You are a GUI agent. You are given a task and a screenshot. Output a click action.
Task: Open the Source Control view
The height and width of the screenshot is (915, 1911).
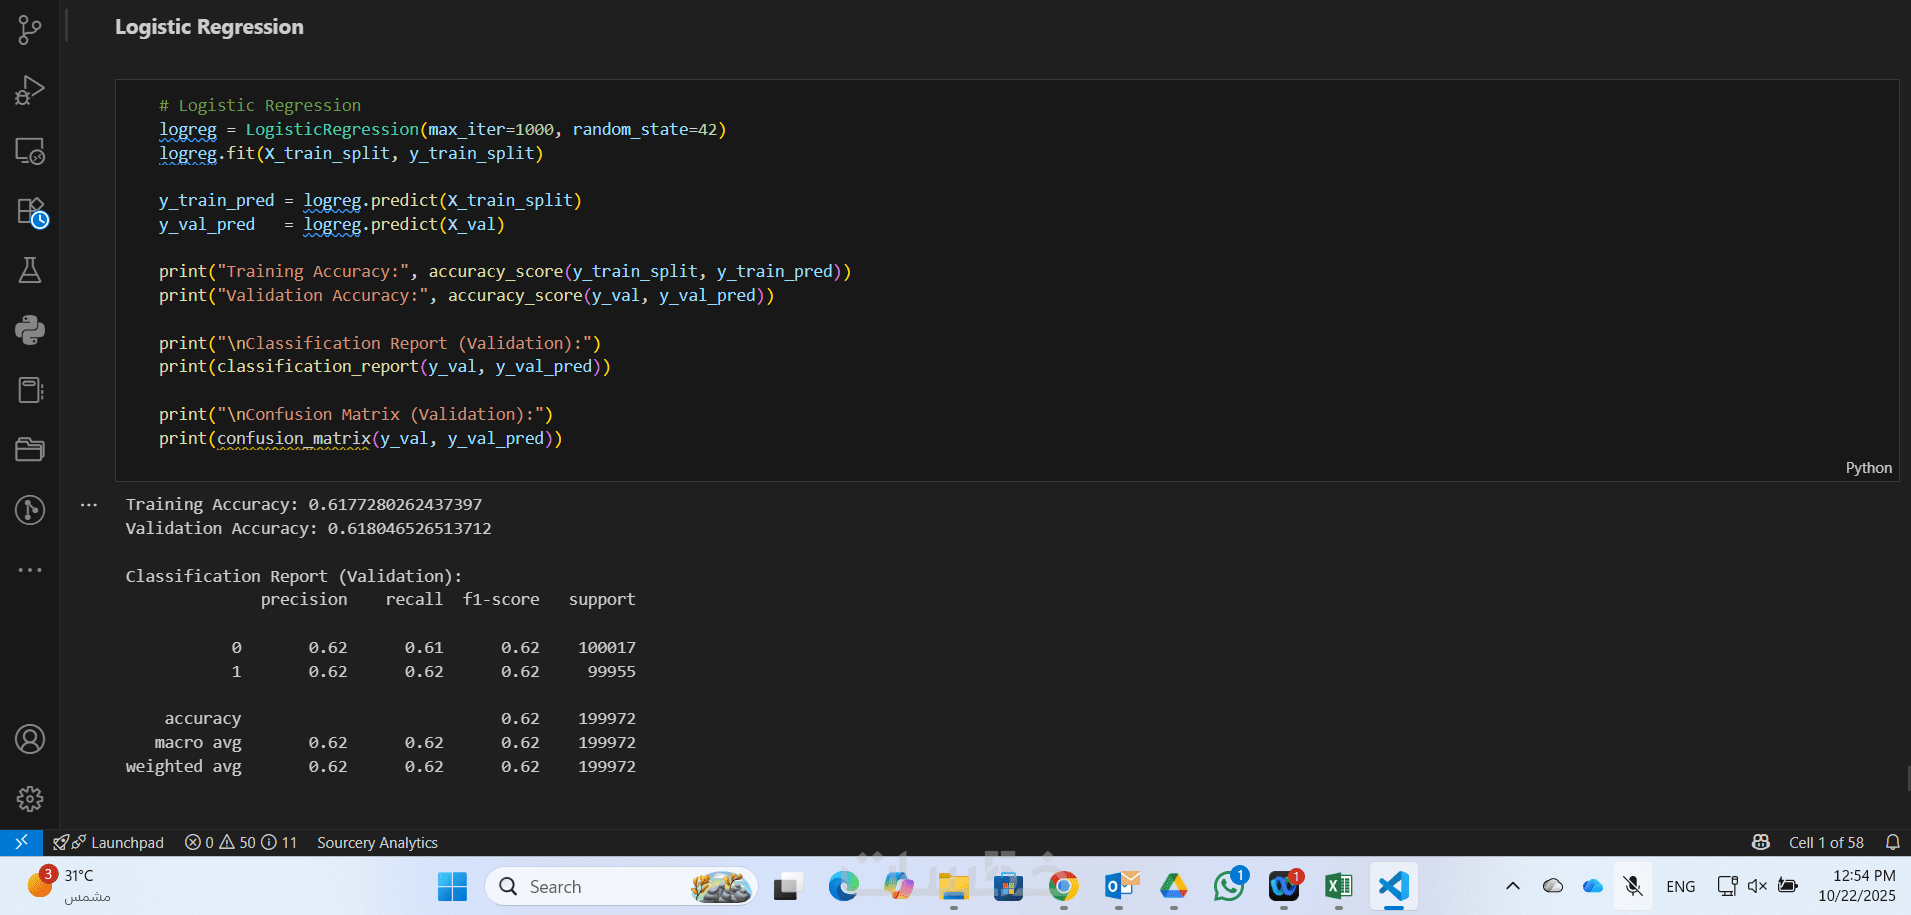point(30,30)
